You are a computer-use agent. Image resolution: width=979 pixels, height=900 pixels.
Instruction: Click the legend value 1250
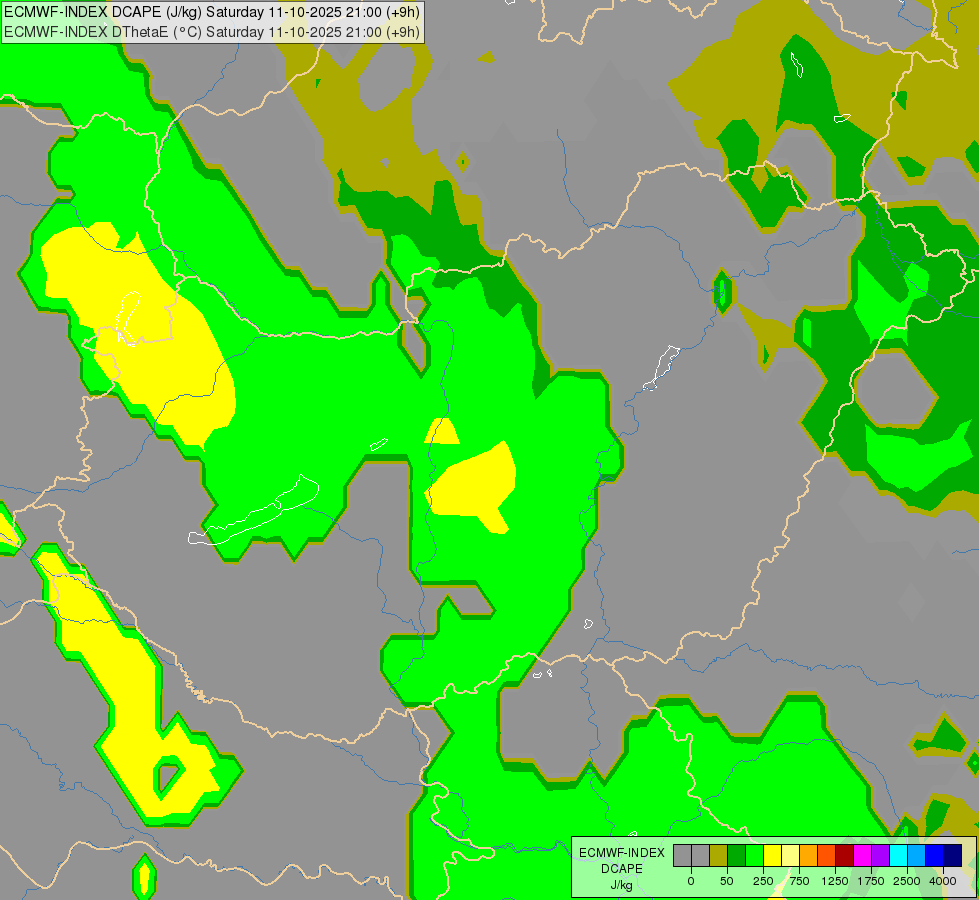click(x=835, y=881)
